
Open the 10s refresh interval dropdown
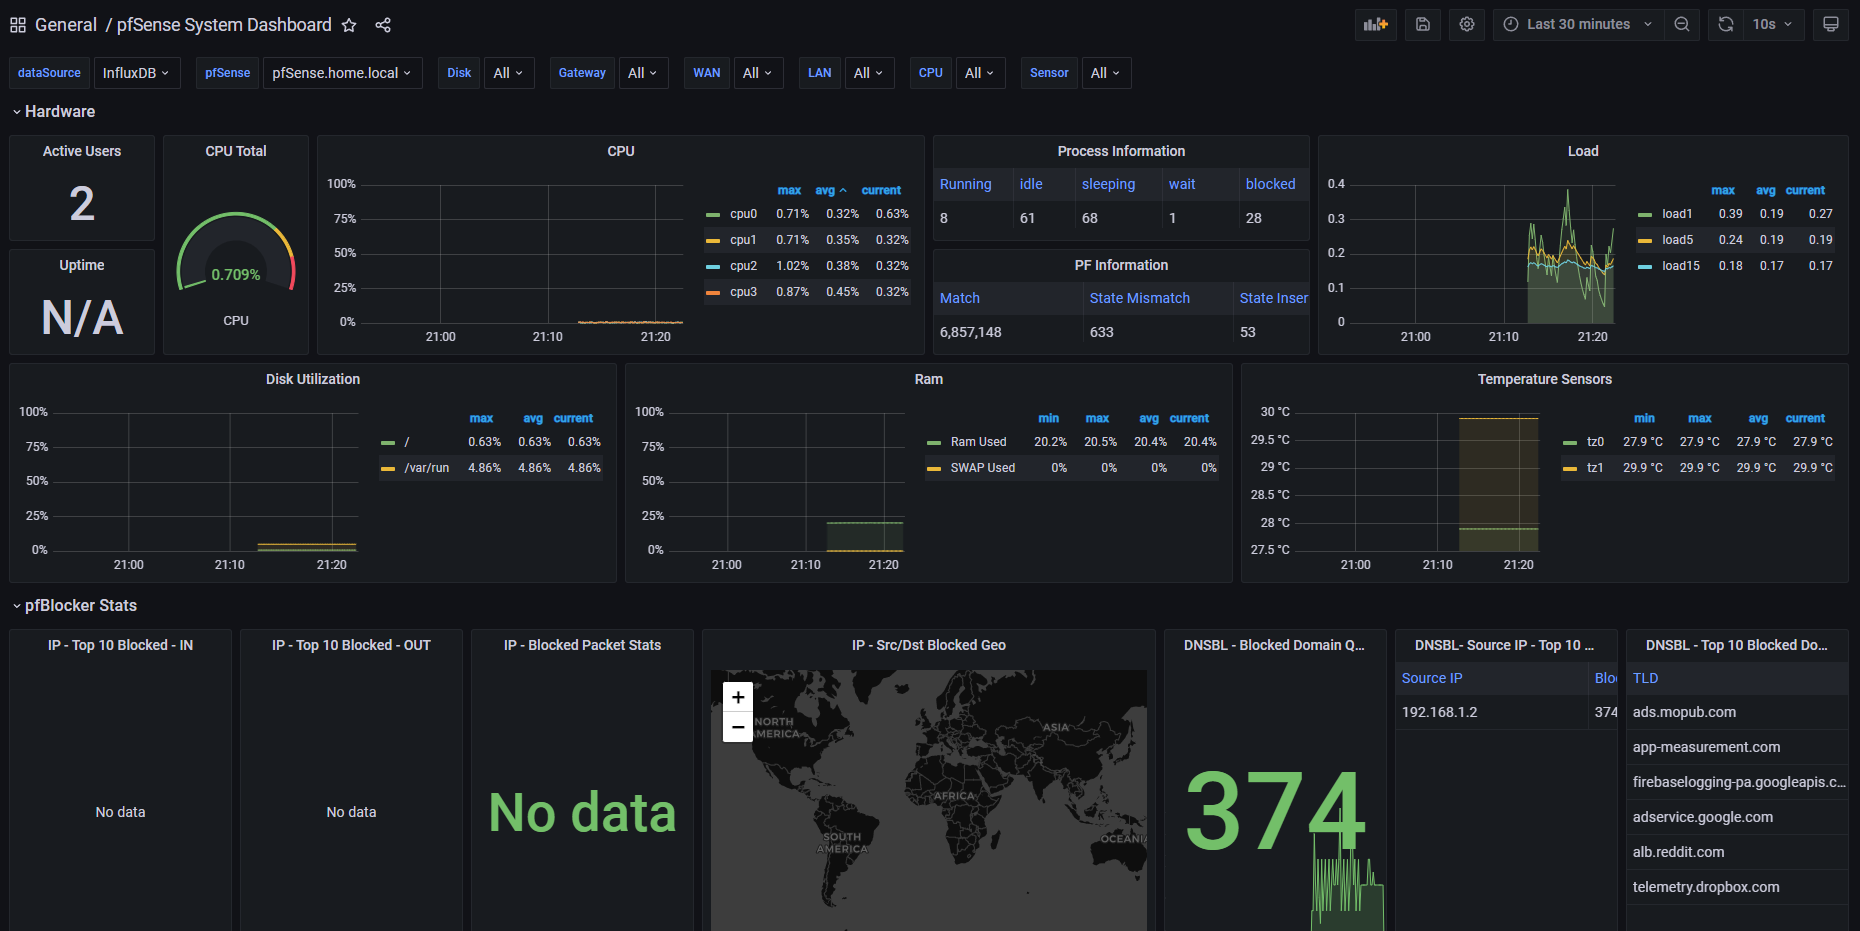1774,24
